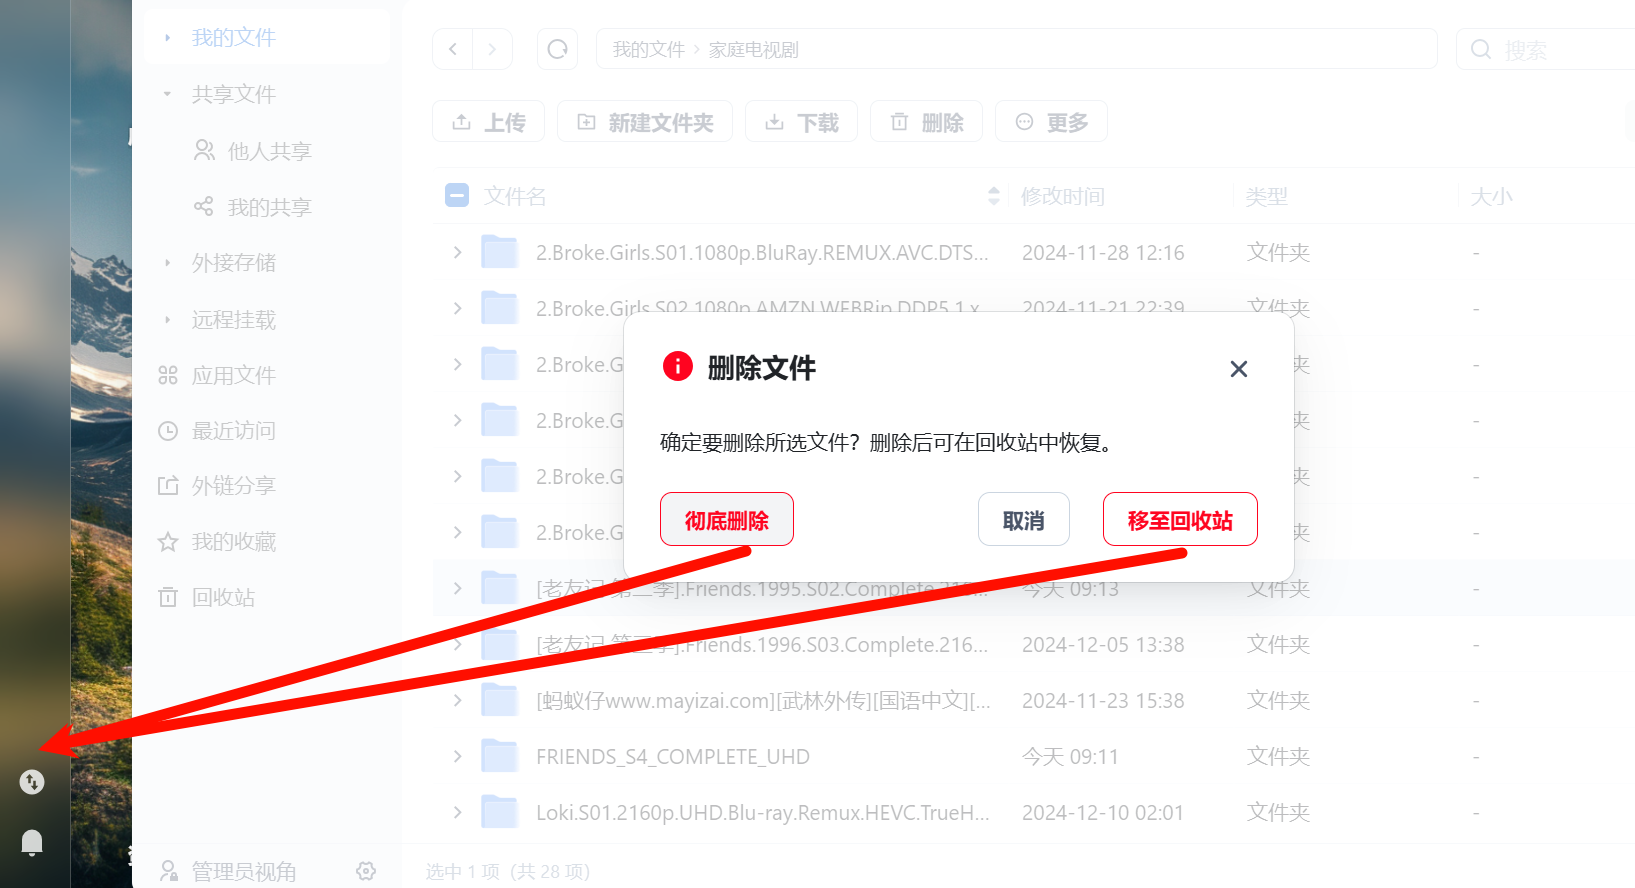Viewport: 1635px width, 888px height.
Task: Click 我的文件 in the breadcrumb path
Action: pyautogui.click(x=649, y=50)
